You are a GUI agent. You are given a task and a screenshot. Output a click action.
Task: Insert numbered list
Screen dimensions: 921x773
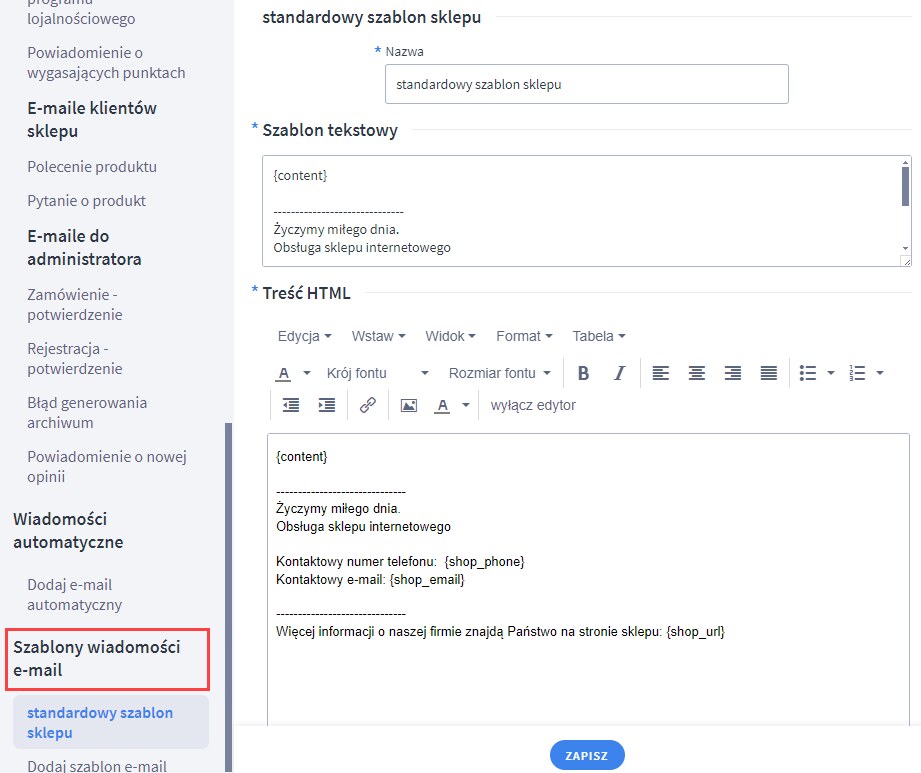(857, 373)
